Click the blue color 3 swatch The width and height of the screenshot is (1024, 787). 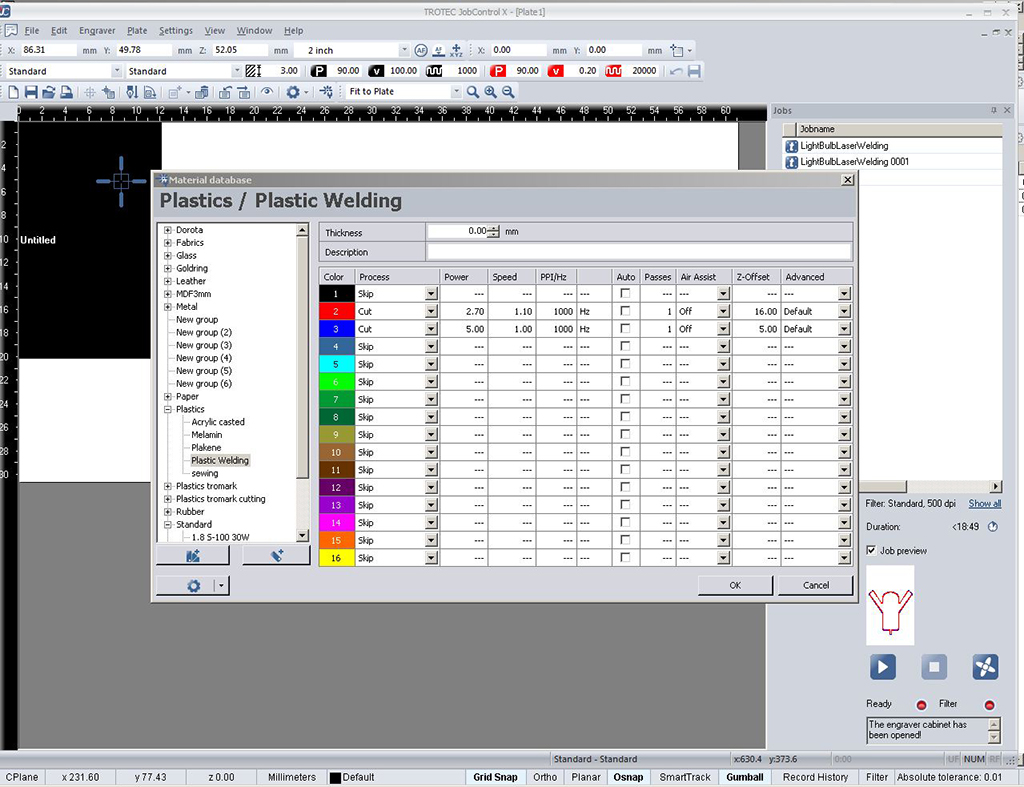336,330
